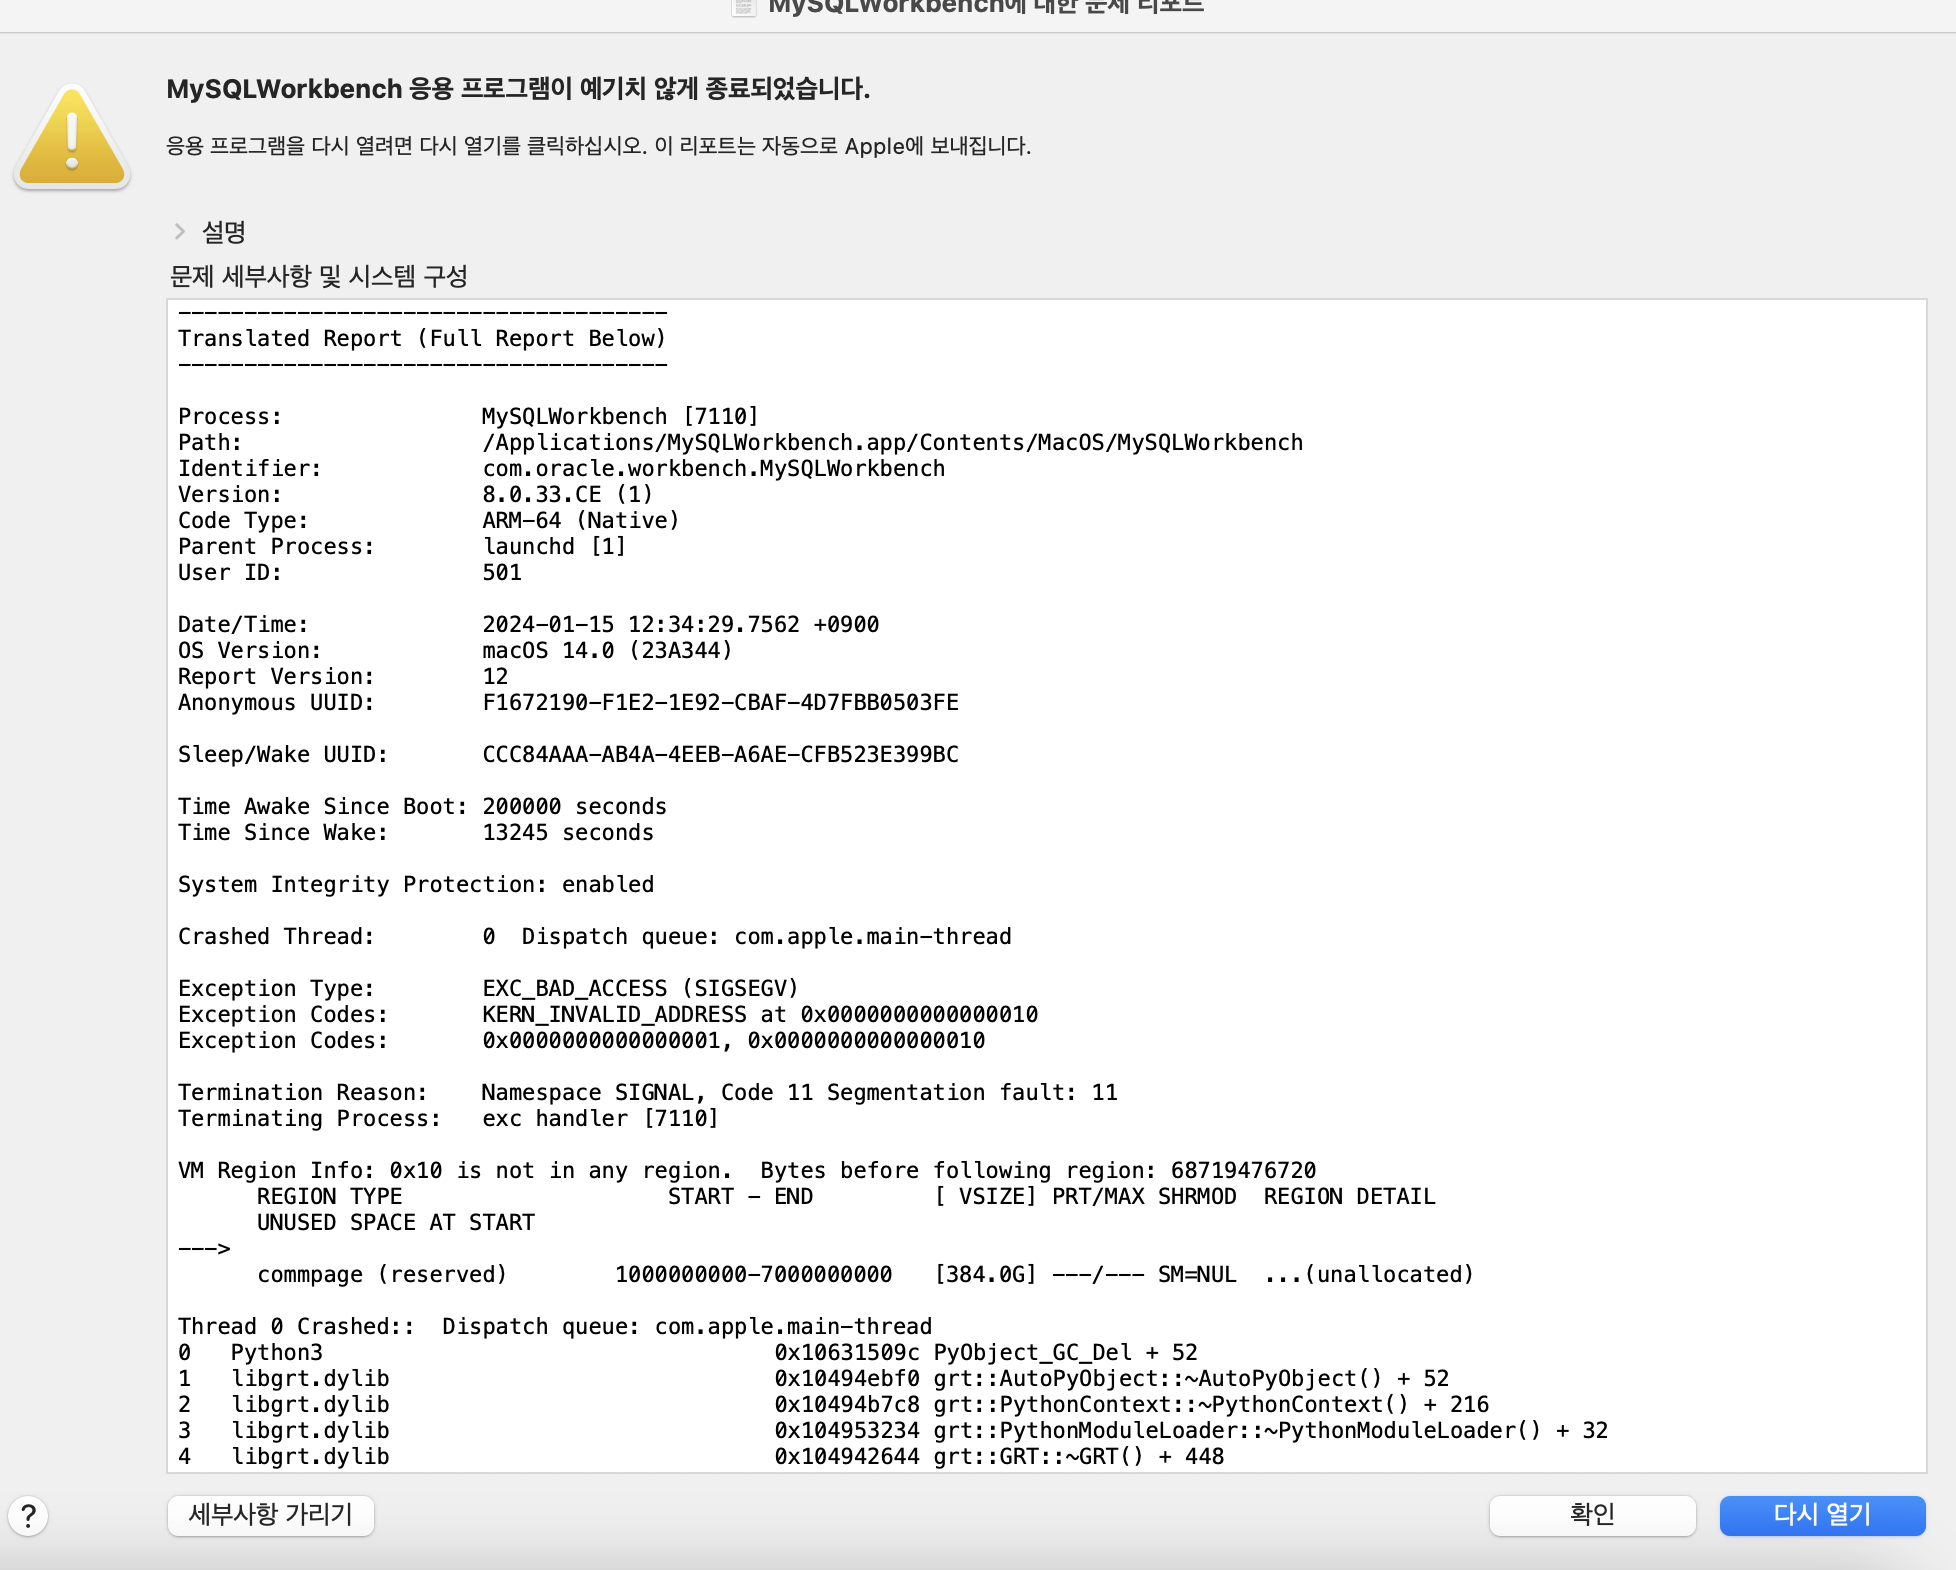Click the yellow warning triangle icon

pos(72,138)
